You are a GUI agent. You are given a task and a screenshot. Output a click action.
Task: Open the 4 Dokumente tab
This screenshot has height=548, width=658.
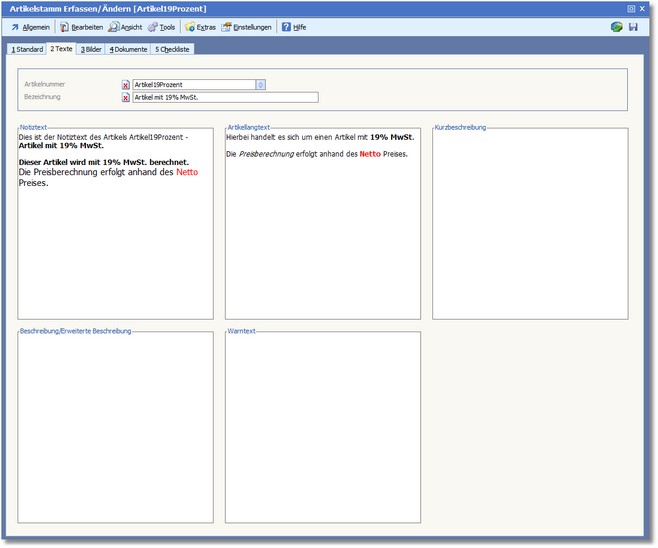point(128,48)
